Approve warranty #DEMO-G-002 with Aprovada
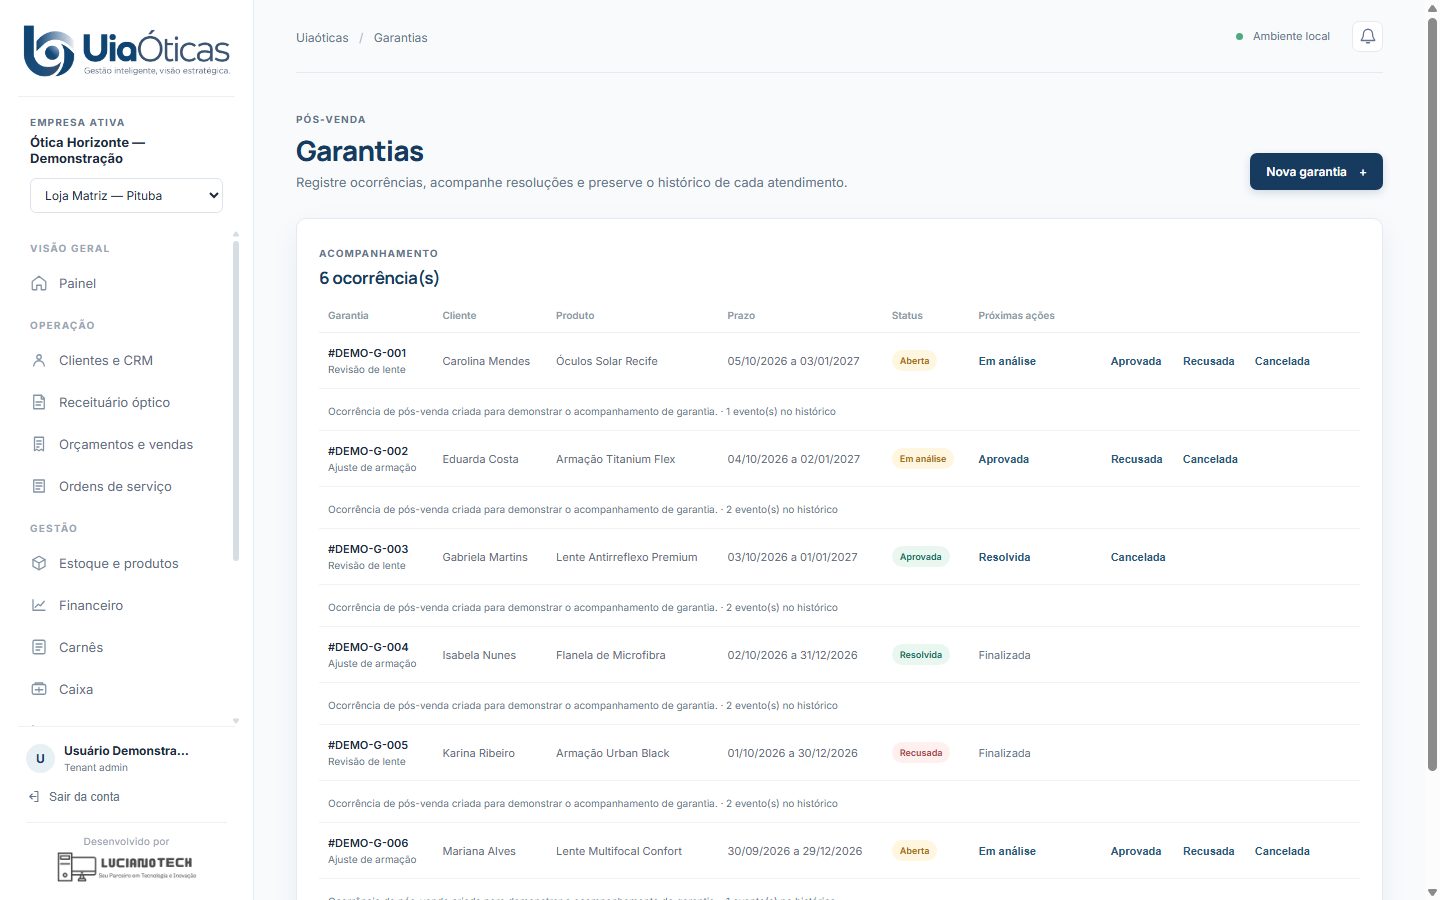Screen dimensions: 1440x900 tap(1003, 459)
